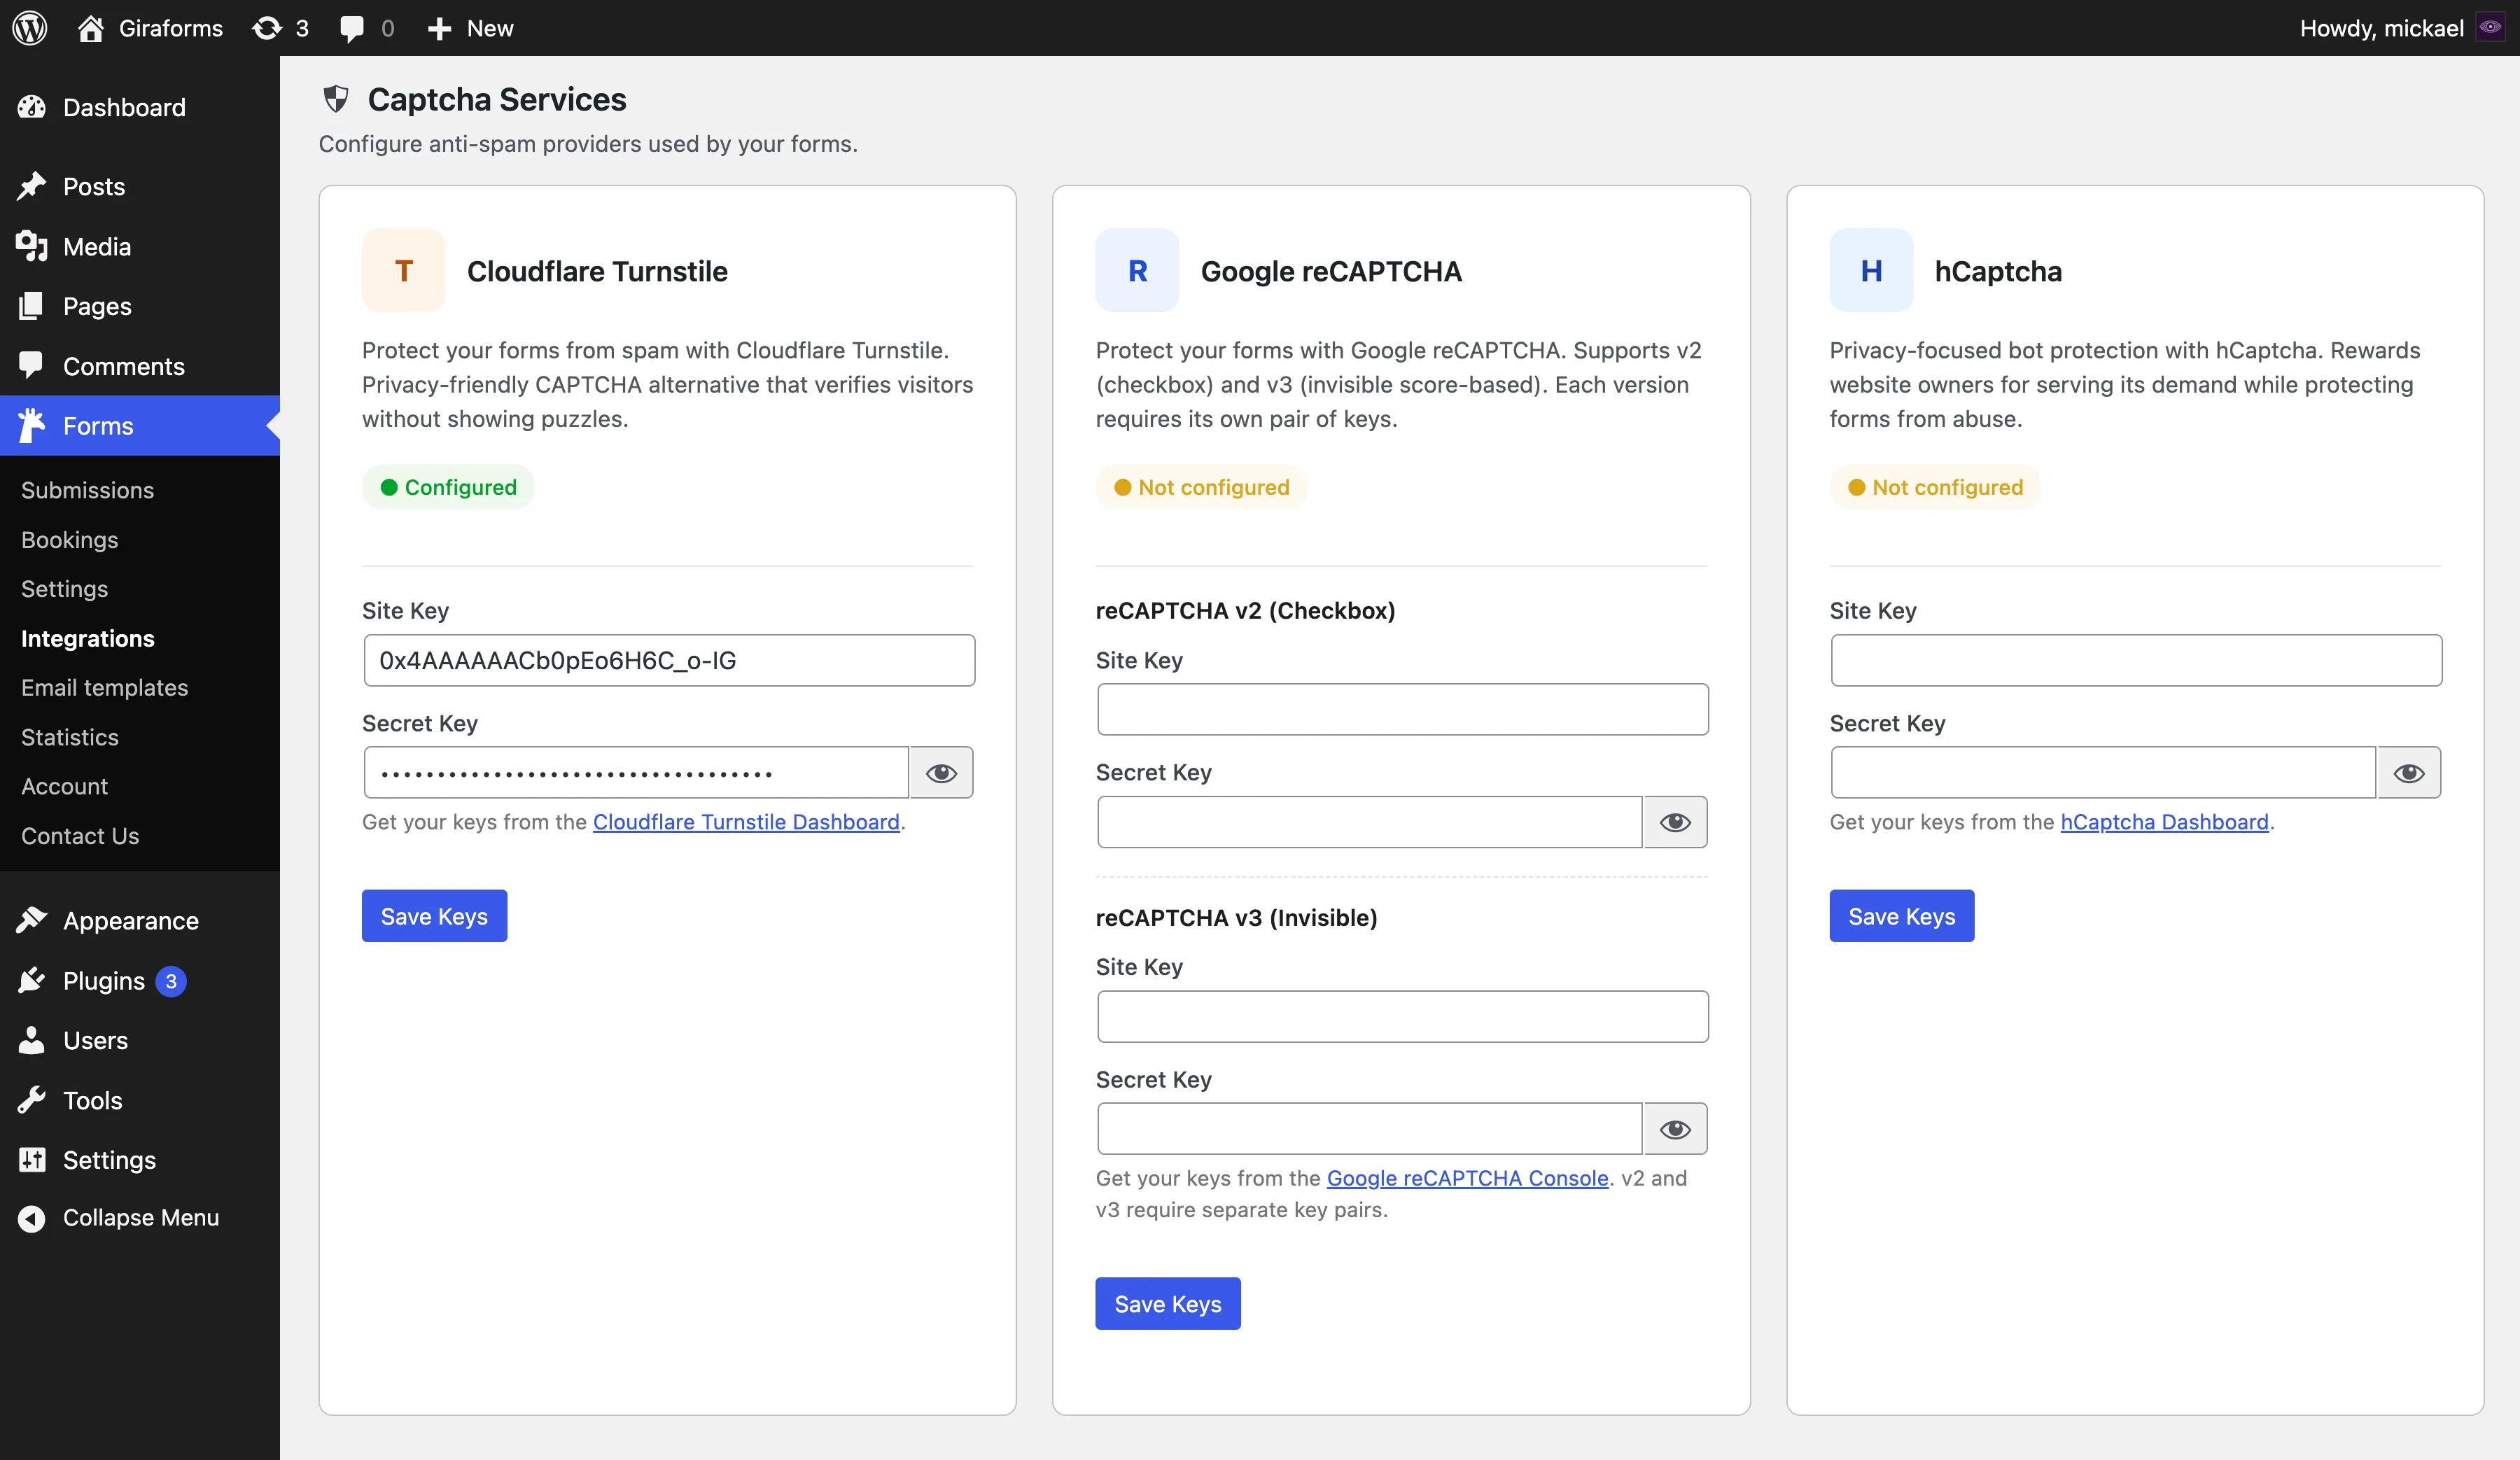Click the WordPress logo in the admin bar
The height and width of the screenshot is (1460, 2520).
[x=30, y=27]
